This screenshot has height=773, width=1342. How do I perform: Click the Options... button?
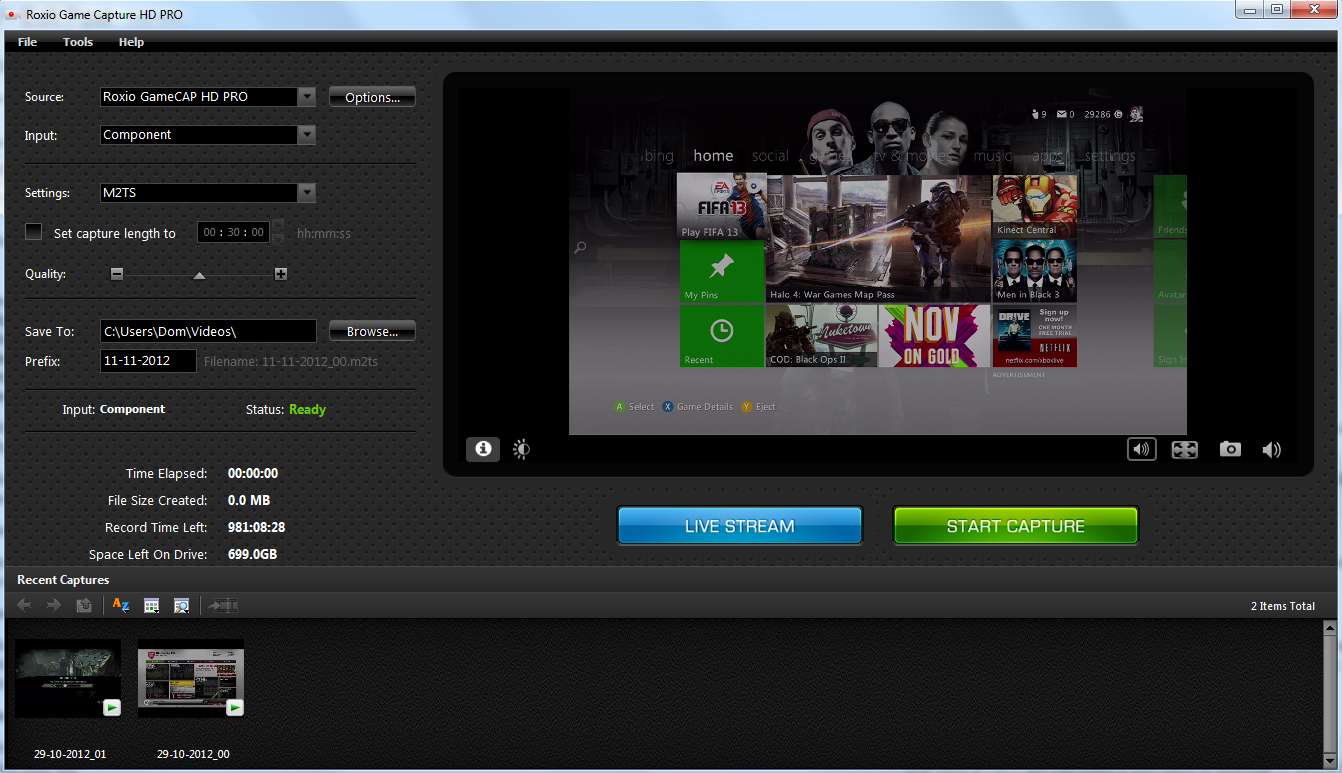pos(372,97)
